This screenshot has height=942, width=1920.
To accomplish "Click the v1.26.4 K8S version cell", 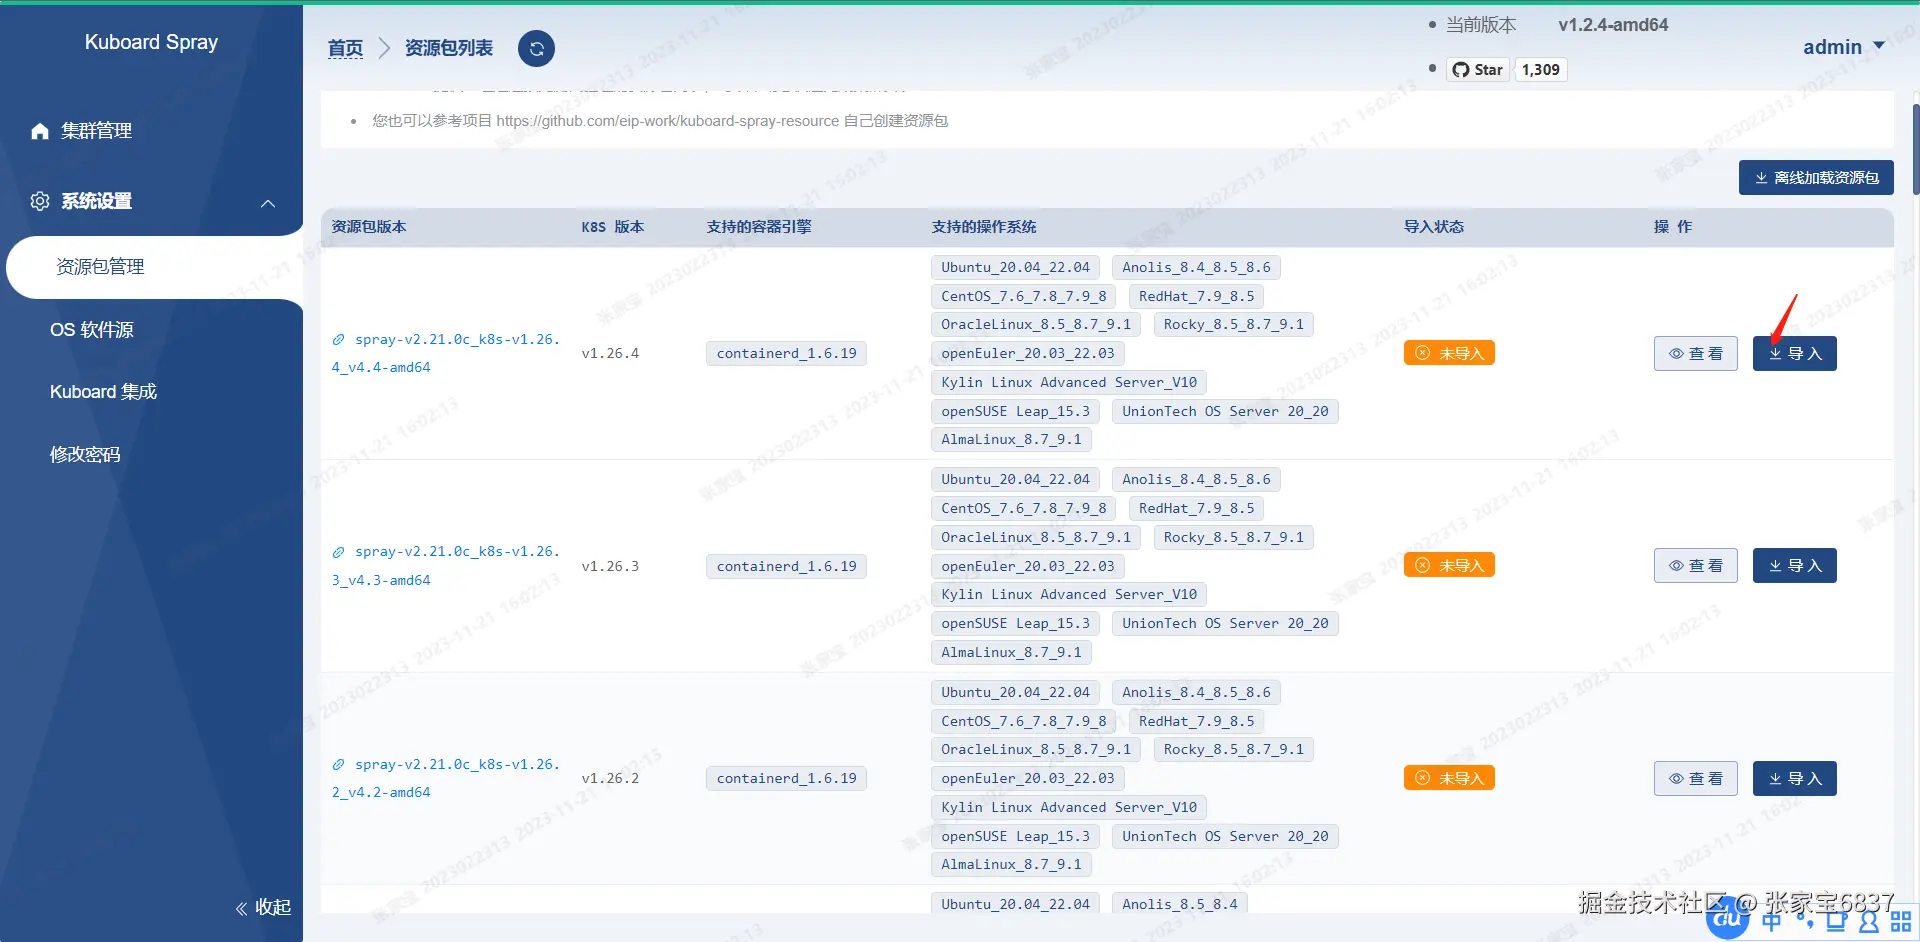I will click(610, 353).
